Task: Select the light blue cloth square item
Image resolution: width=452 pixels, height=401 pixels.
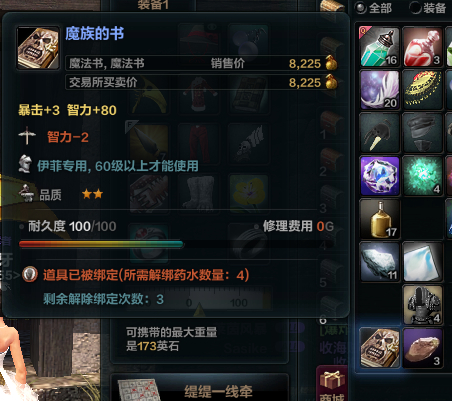Action: [422, 262]
